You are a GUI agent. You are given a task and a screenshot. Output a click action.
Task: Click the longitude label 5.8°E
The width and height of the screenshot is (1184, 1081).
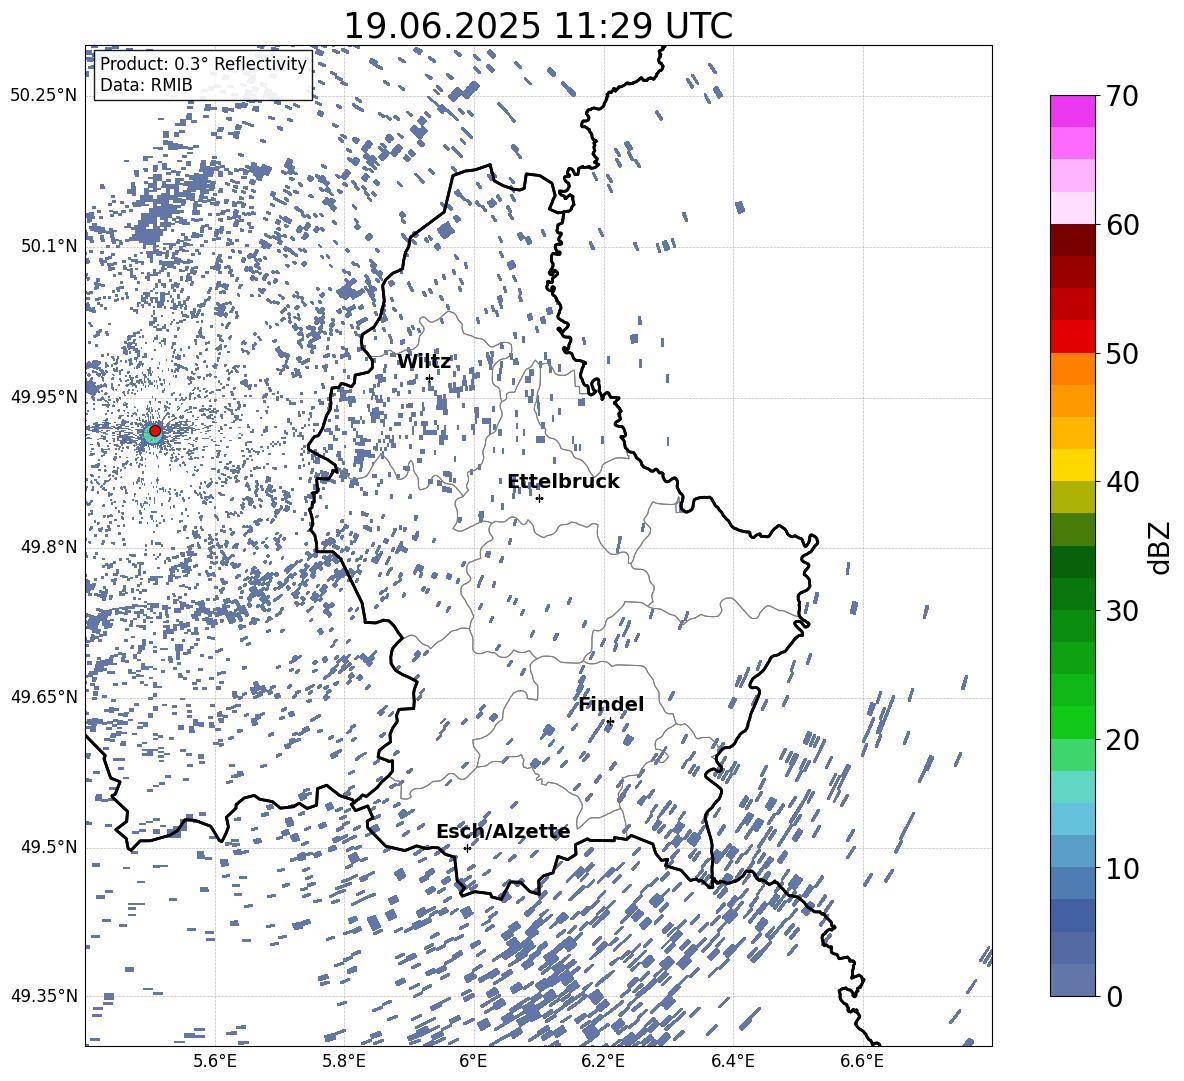[x=344, y=1061]
